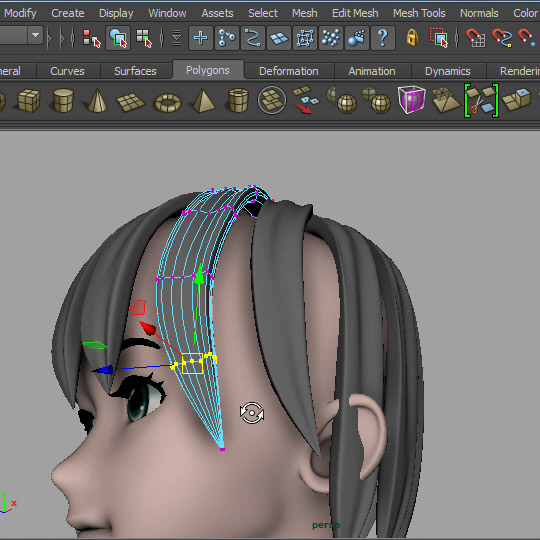Click the purple sphere in wireframe cube icon
Image resolution: width=540 pixels, height=540 pixels.
tap(412, 100)
